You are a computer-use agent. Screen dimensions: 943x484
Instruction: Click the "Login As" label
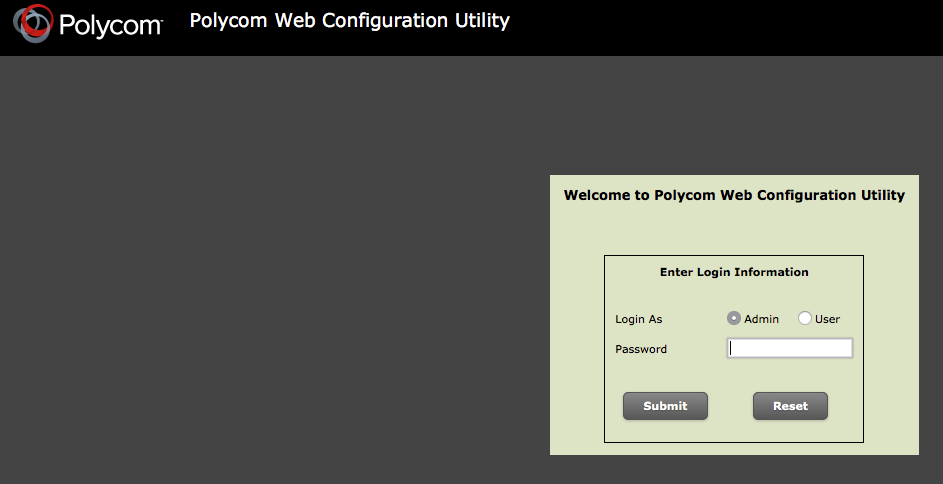(639, 320)
